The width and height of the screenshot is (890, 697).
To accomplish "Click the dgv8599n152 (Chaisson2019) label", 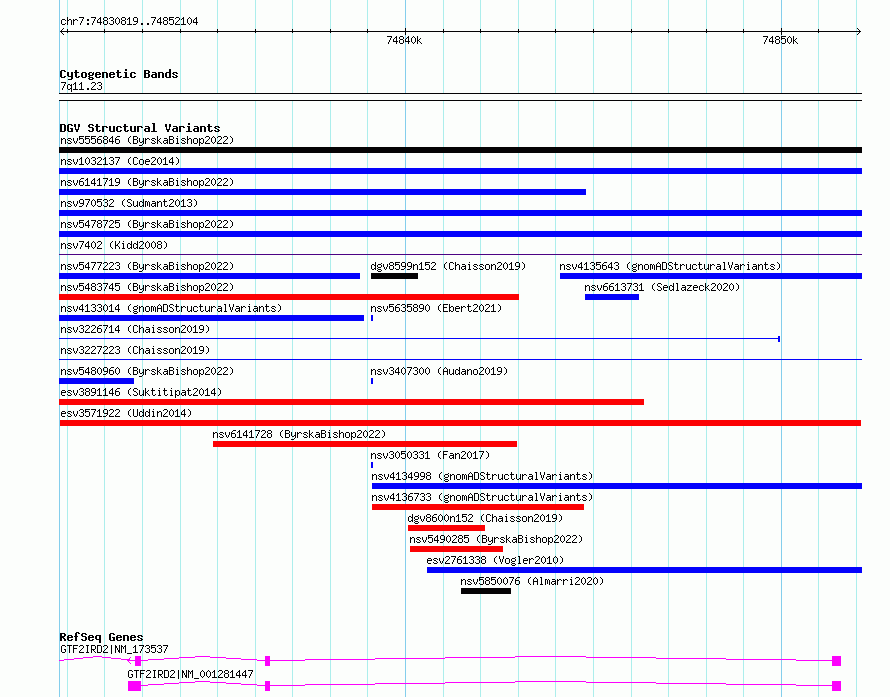I will point(448,266).
